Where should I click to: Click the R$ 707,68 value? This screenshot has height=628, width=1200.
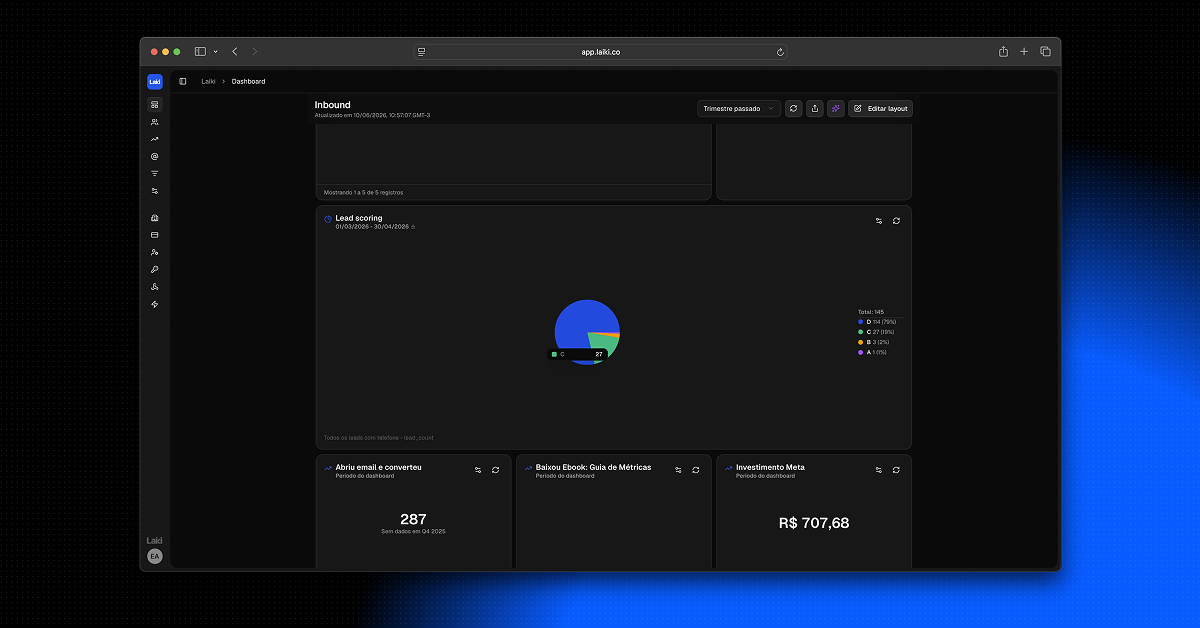pyautogui.click(x=814, y=522)
